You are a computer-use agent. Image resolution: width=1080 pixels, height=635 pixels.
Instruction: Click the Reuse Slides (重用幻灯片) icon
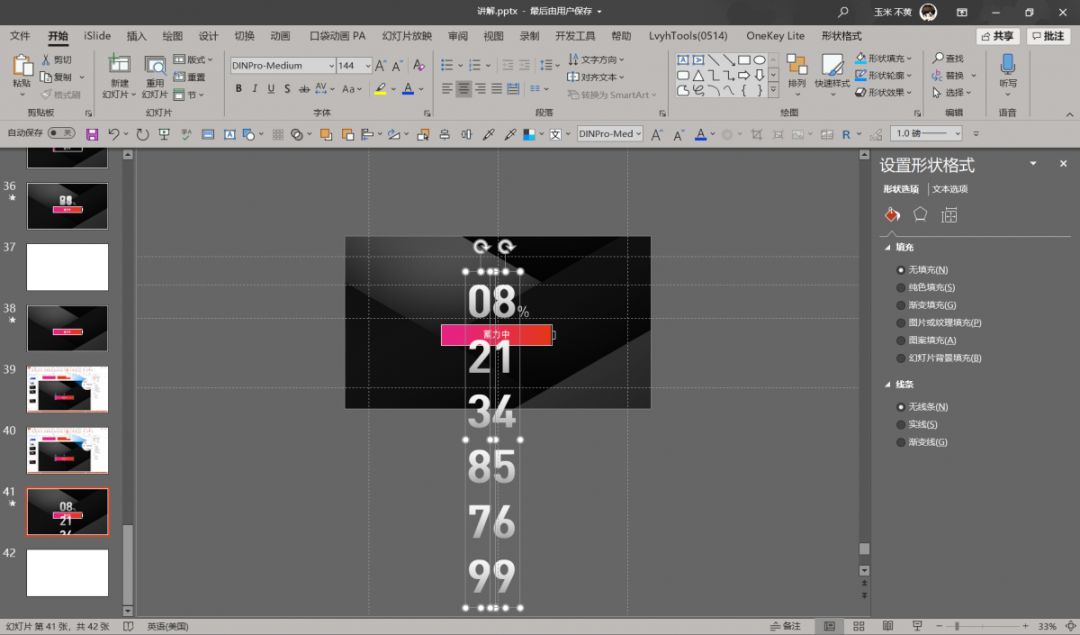154,65
